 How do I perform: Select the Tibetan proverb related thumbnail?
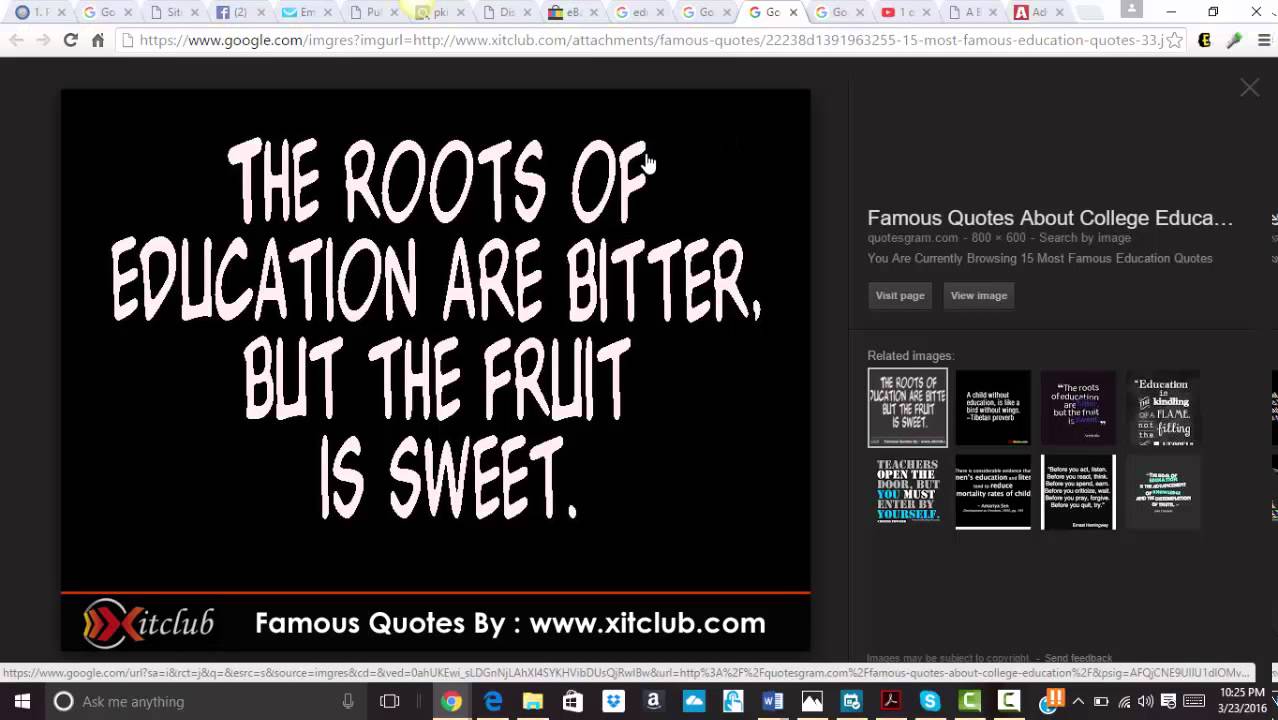point(993,407)
